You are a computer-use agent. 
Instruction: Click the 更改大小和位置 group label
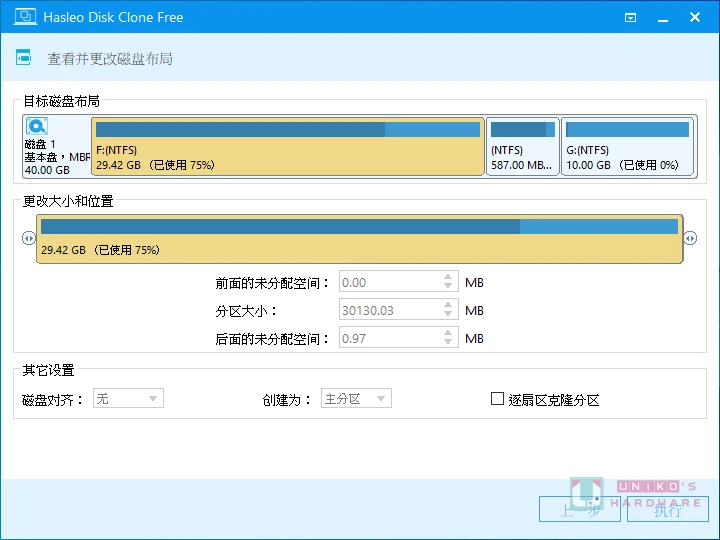point(68,201)
